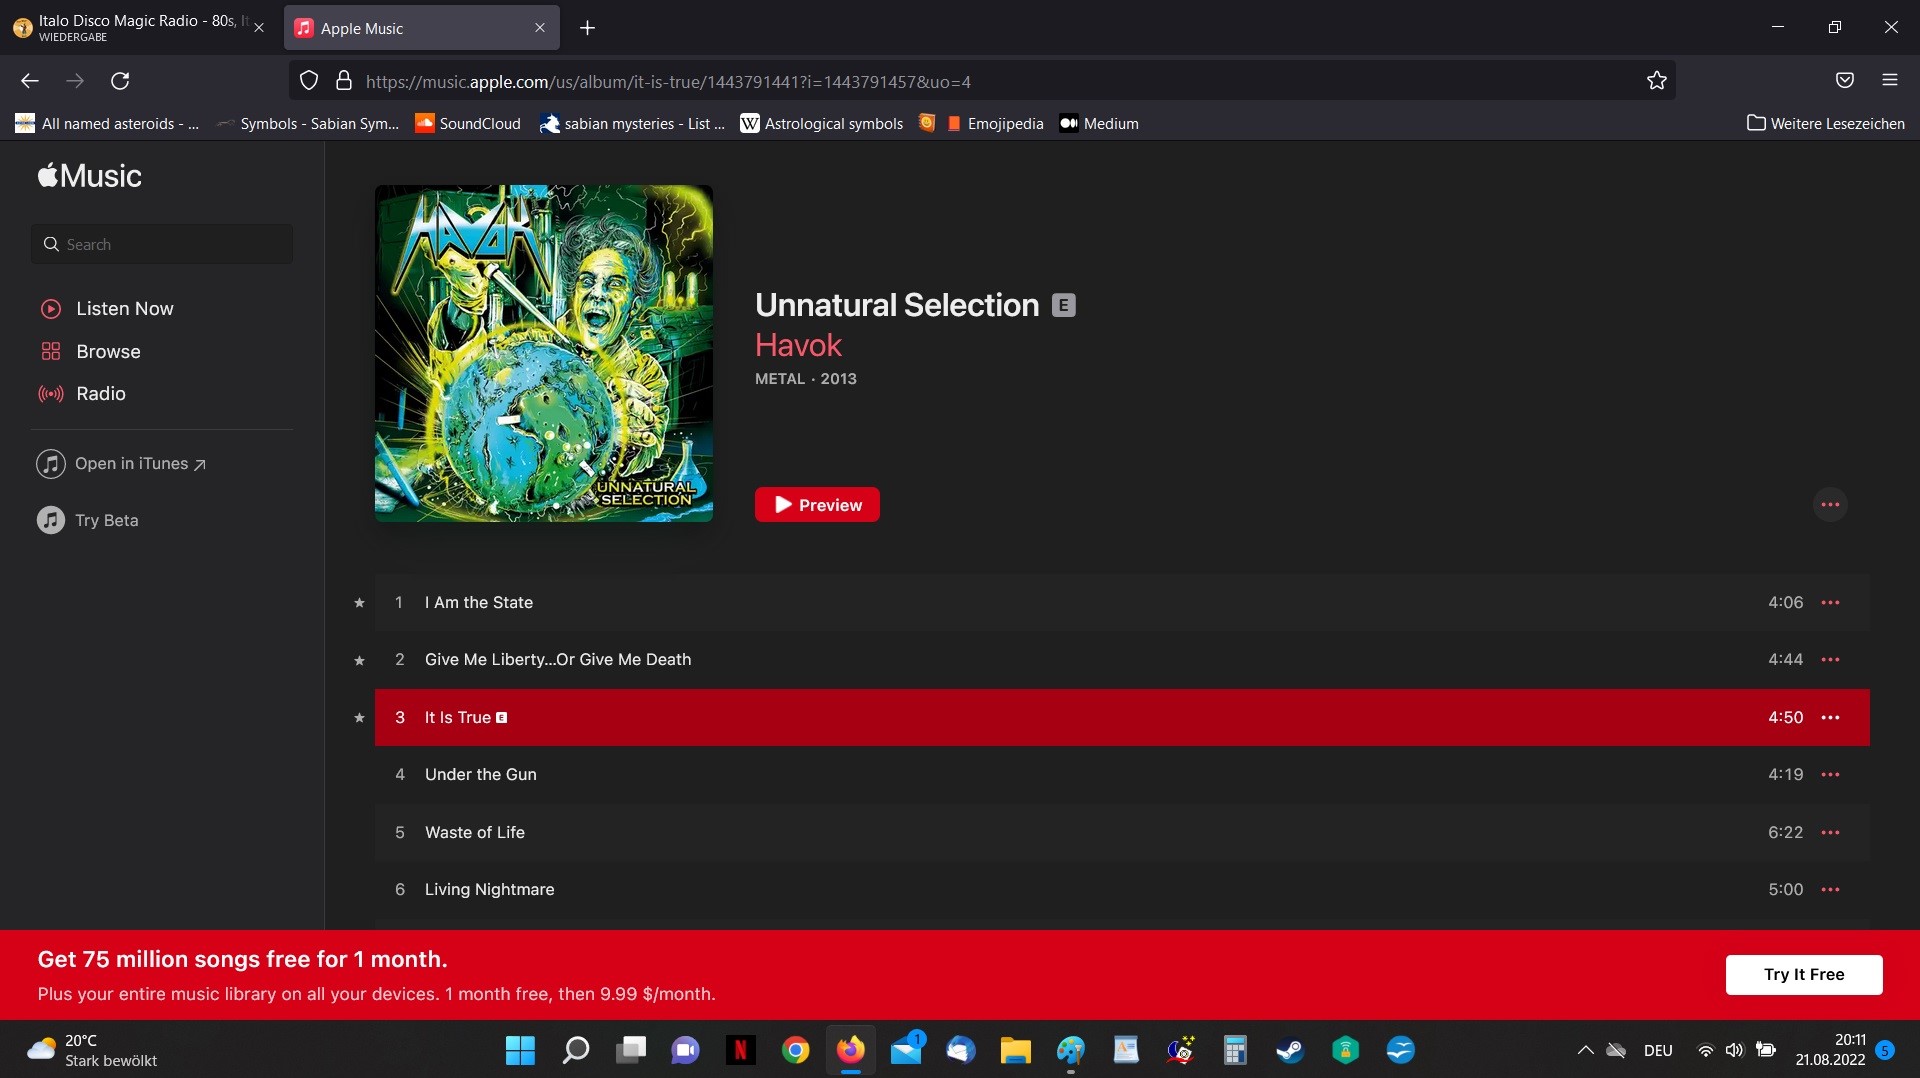
Task: Open the Havok artist link
Action: [x=798, y=346]
